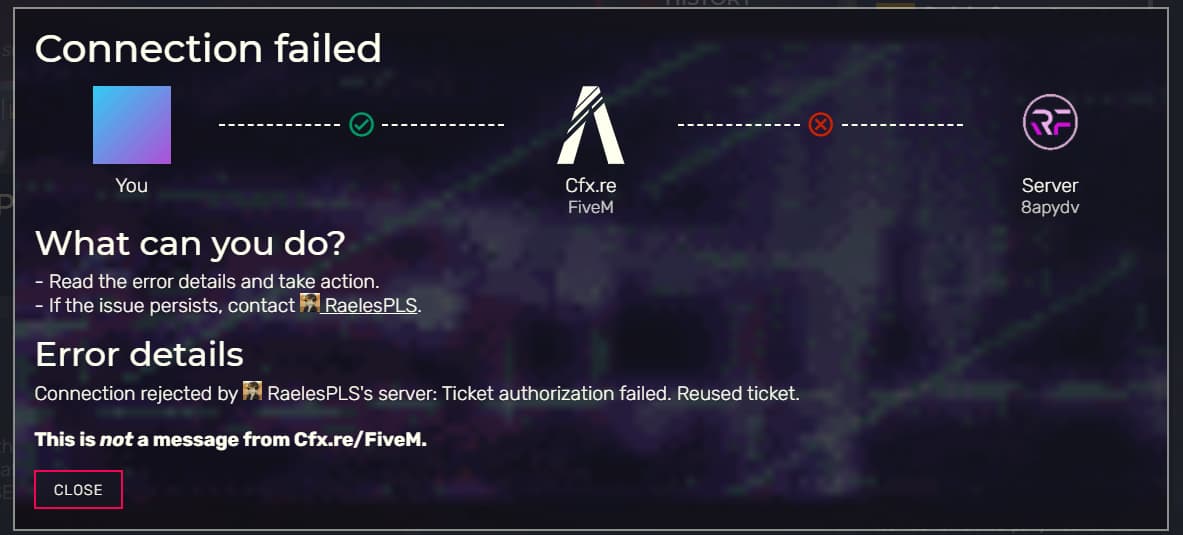The width and height of the screenshot is (1183, 535).
Task: Click the 'Reused ticket' error message text
Action: [x=737, y=393]
